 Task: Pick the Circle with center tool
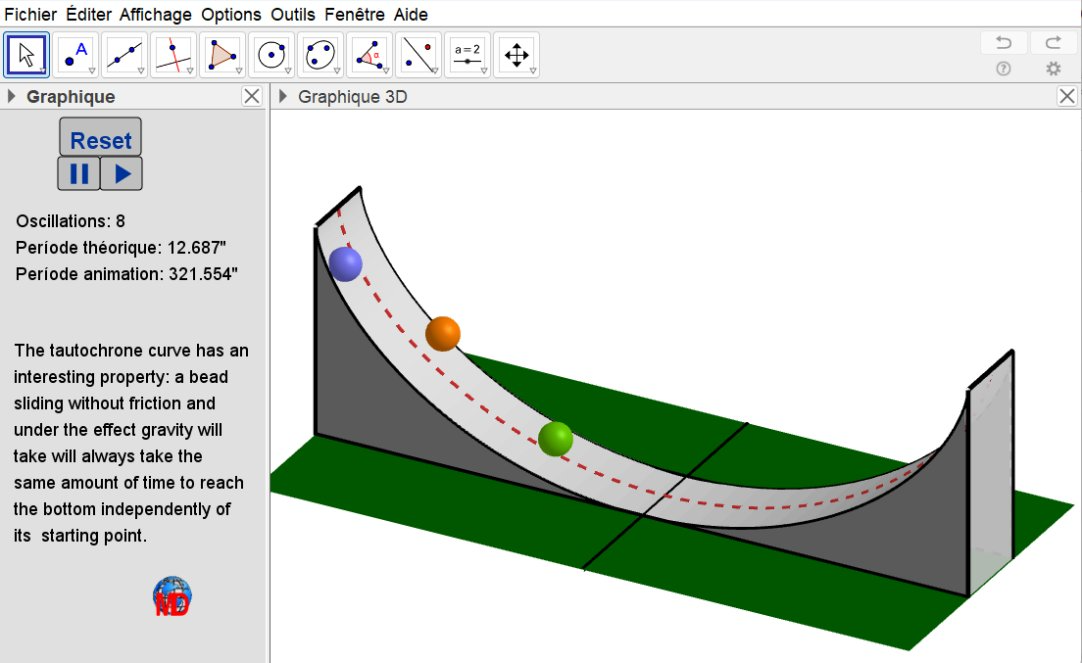click(x=271, y=55)
